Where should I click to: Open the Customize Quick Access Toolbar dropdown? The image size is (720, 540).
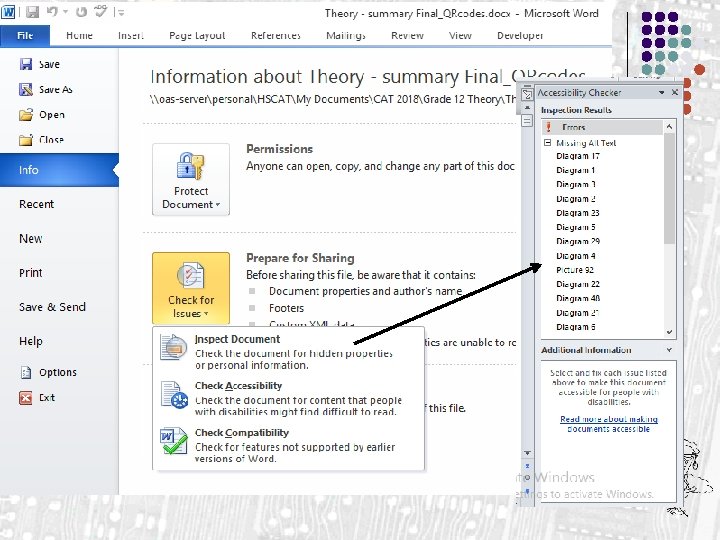tap(121, 13)
